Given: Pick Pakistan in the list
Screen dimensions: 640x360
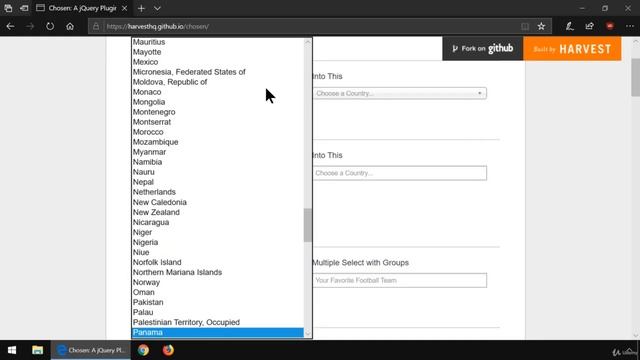Looking at the screenshot, I should [x=218, y=302].
